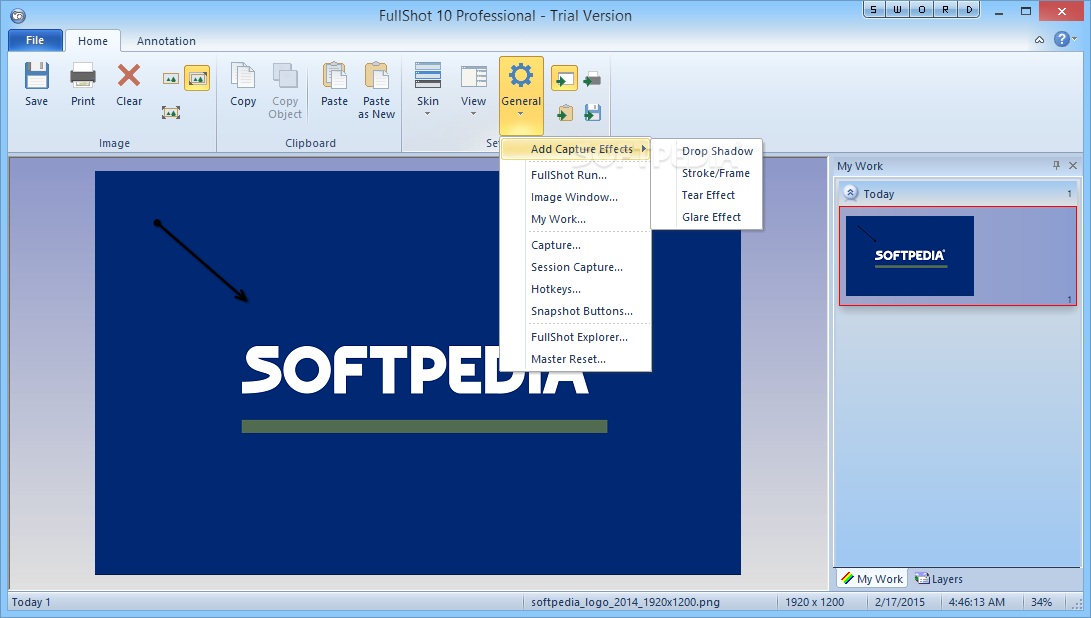Click the send-to-clipboard icon with green arrow
Viewport: 1091px width, 618px height.
[564, 112]
